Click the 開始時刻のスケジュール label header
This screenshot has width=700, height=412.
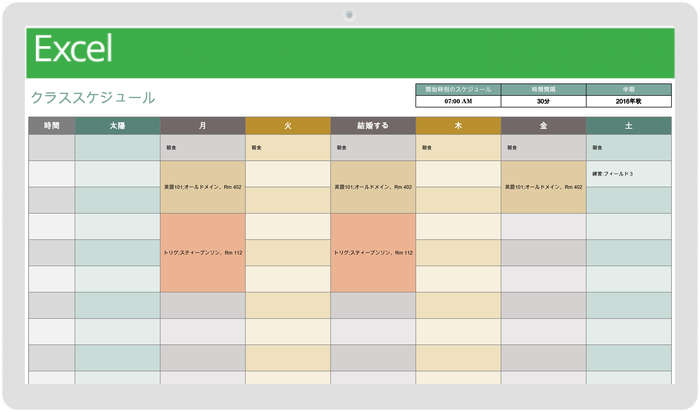(x=458, y=90)
